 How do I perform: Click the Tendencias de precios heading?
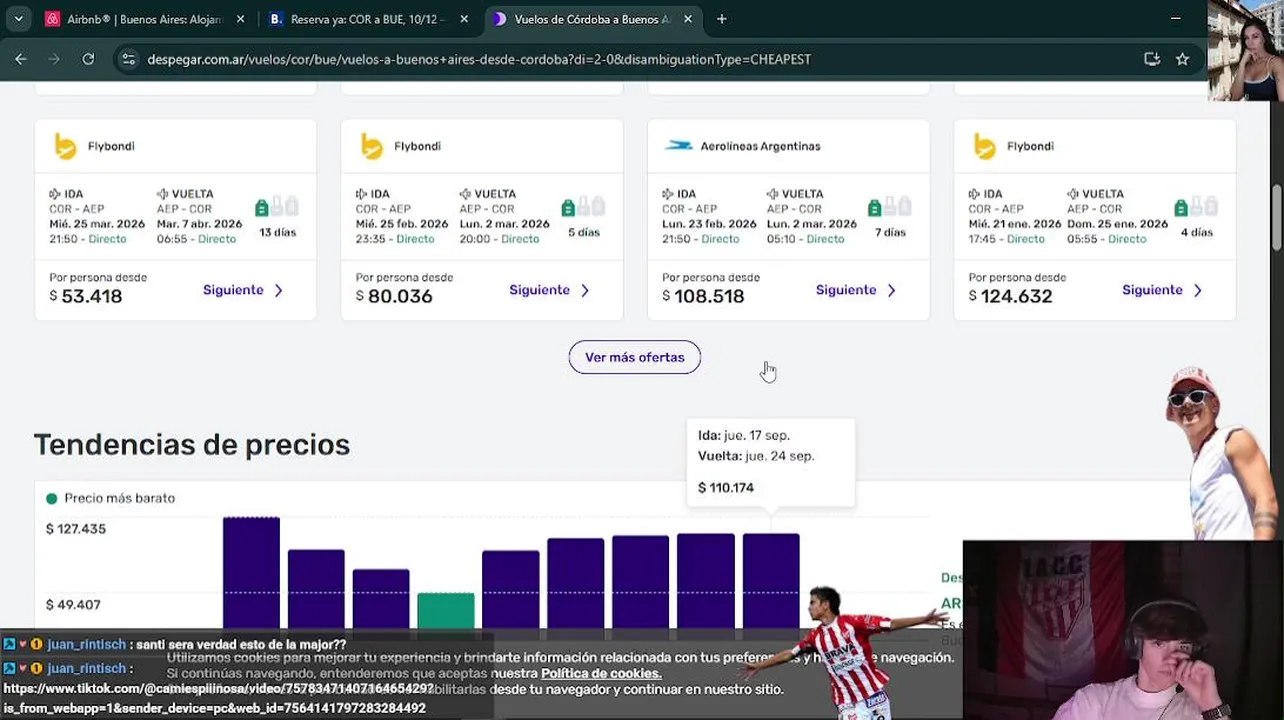tap(192, 445)
